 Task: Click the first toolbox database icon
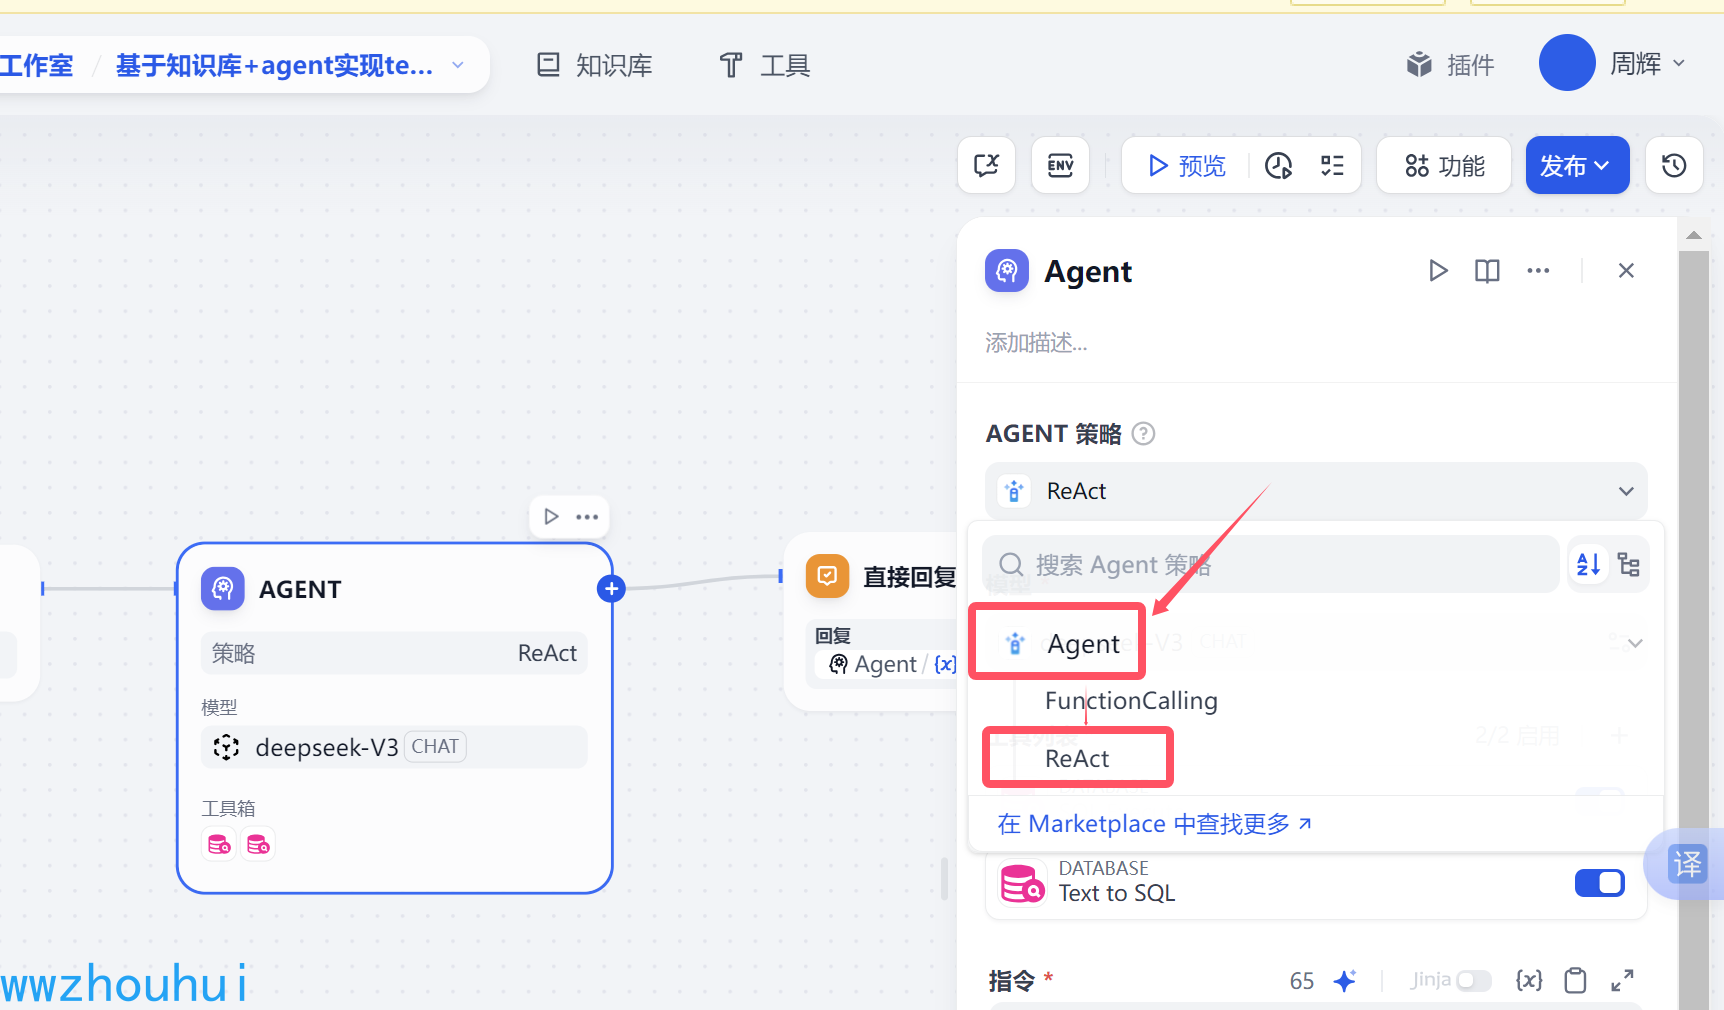tap(219, 845)
